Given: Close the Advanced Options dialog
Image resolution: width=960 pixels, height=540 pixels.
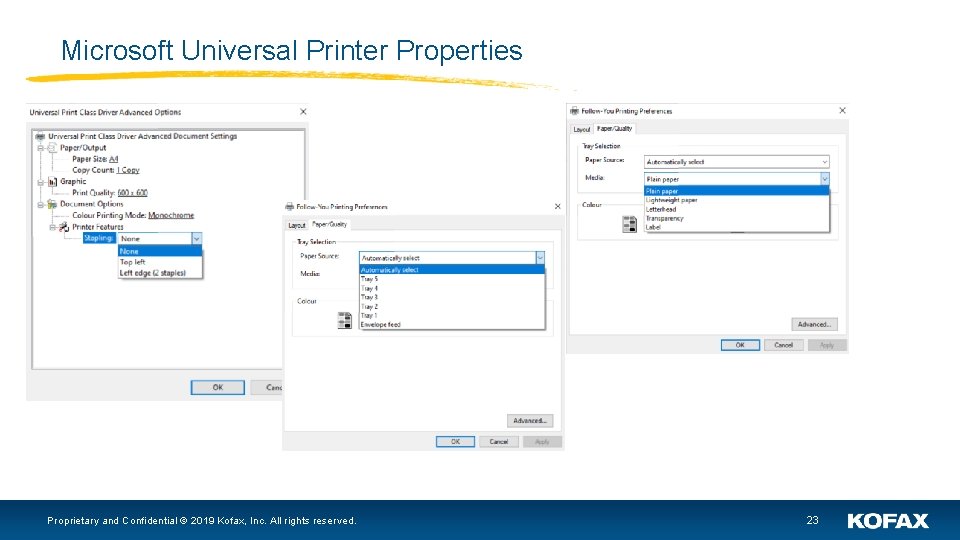Looking at the screenshot, I should [303, 111].
